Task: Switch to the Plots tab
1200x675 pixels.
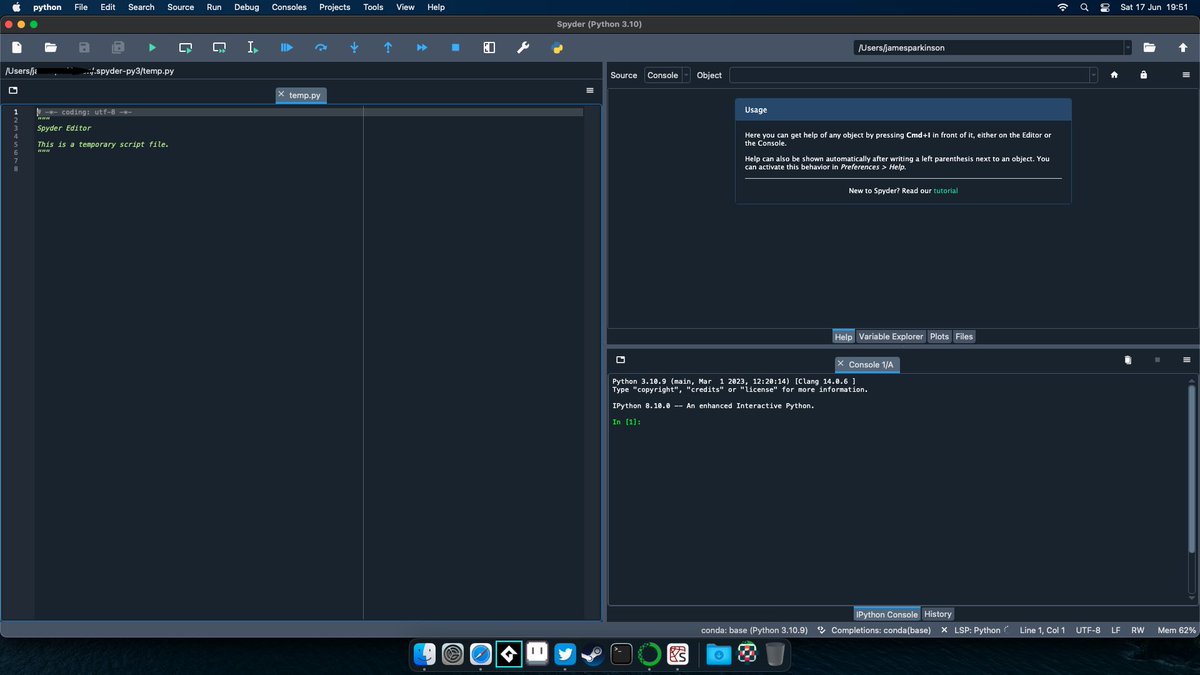Action: (x=939, y=337)
